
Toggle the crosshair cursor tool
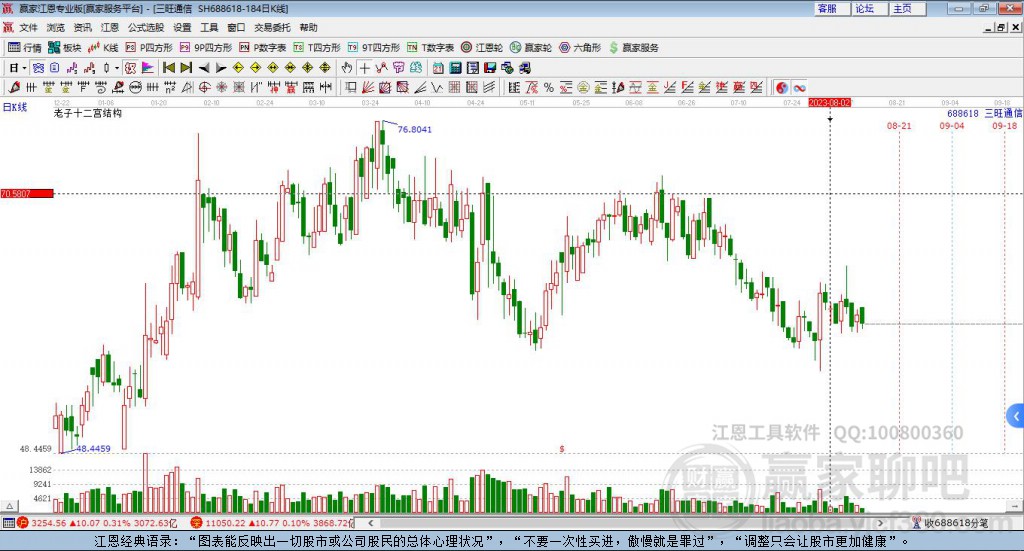point(364,68)
